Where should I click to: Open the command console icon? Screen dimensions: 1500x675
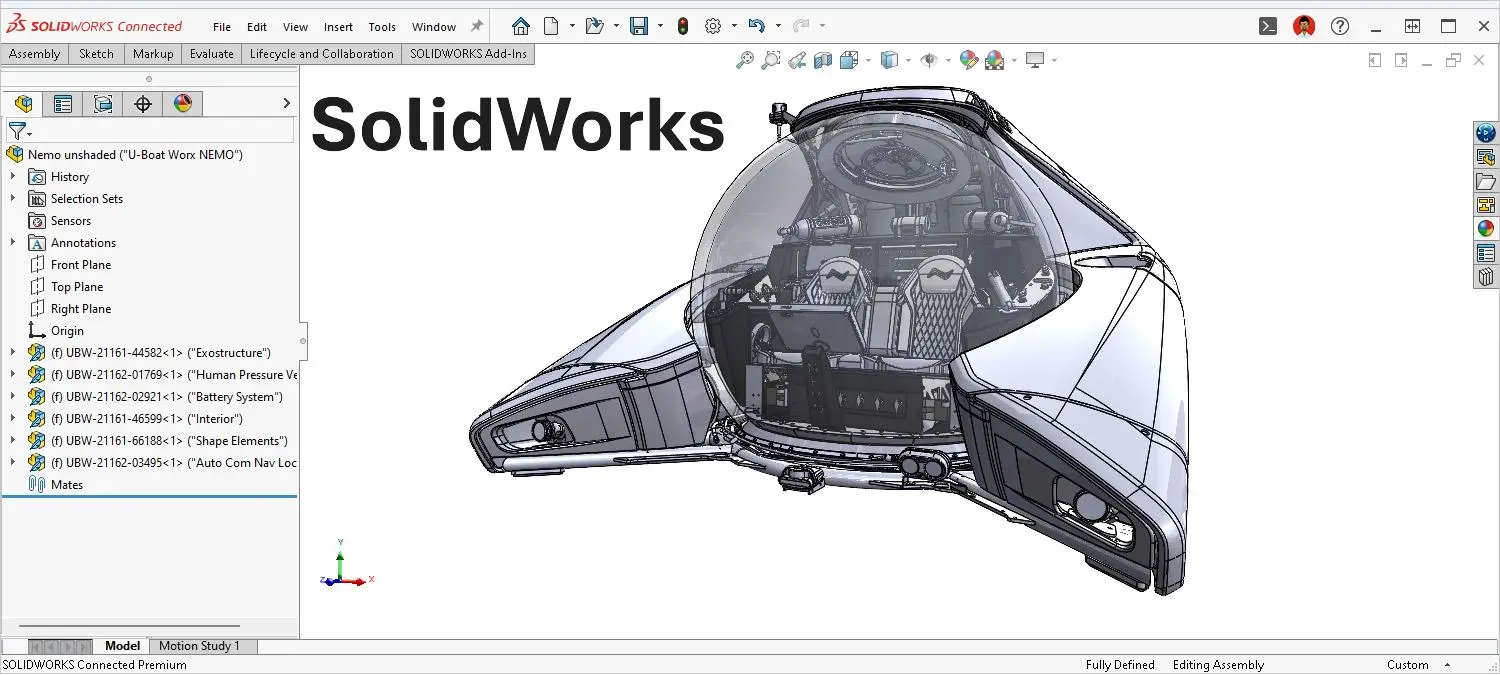click(1268, 26)
